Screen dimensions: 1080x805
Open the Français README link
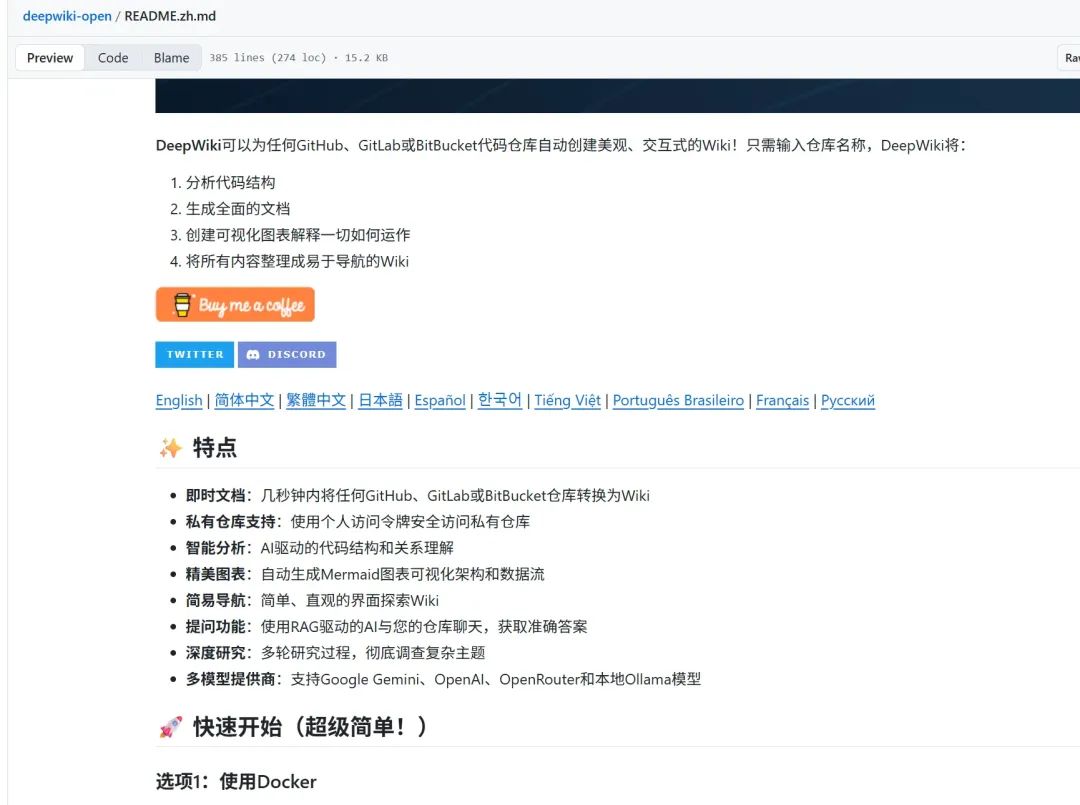pyautogui.click(x=782, y=400)
